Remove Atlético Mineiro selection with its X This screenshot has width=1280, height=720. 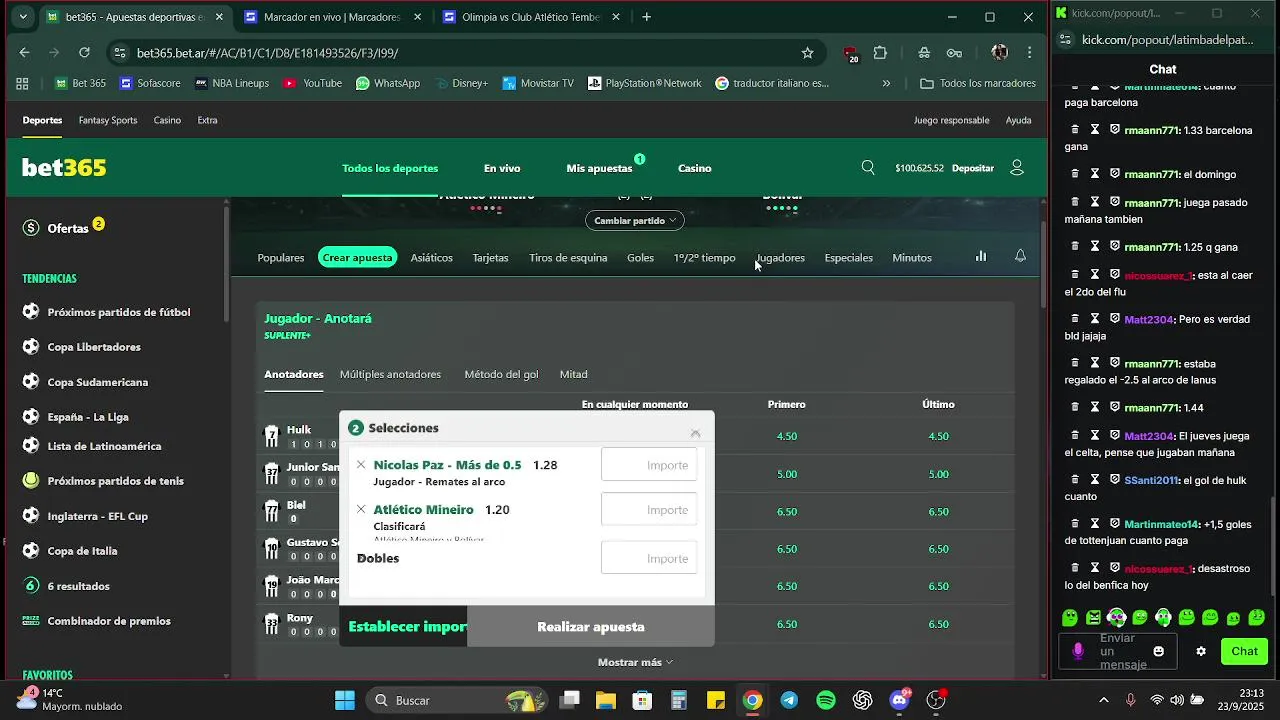tap(361, 510)
